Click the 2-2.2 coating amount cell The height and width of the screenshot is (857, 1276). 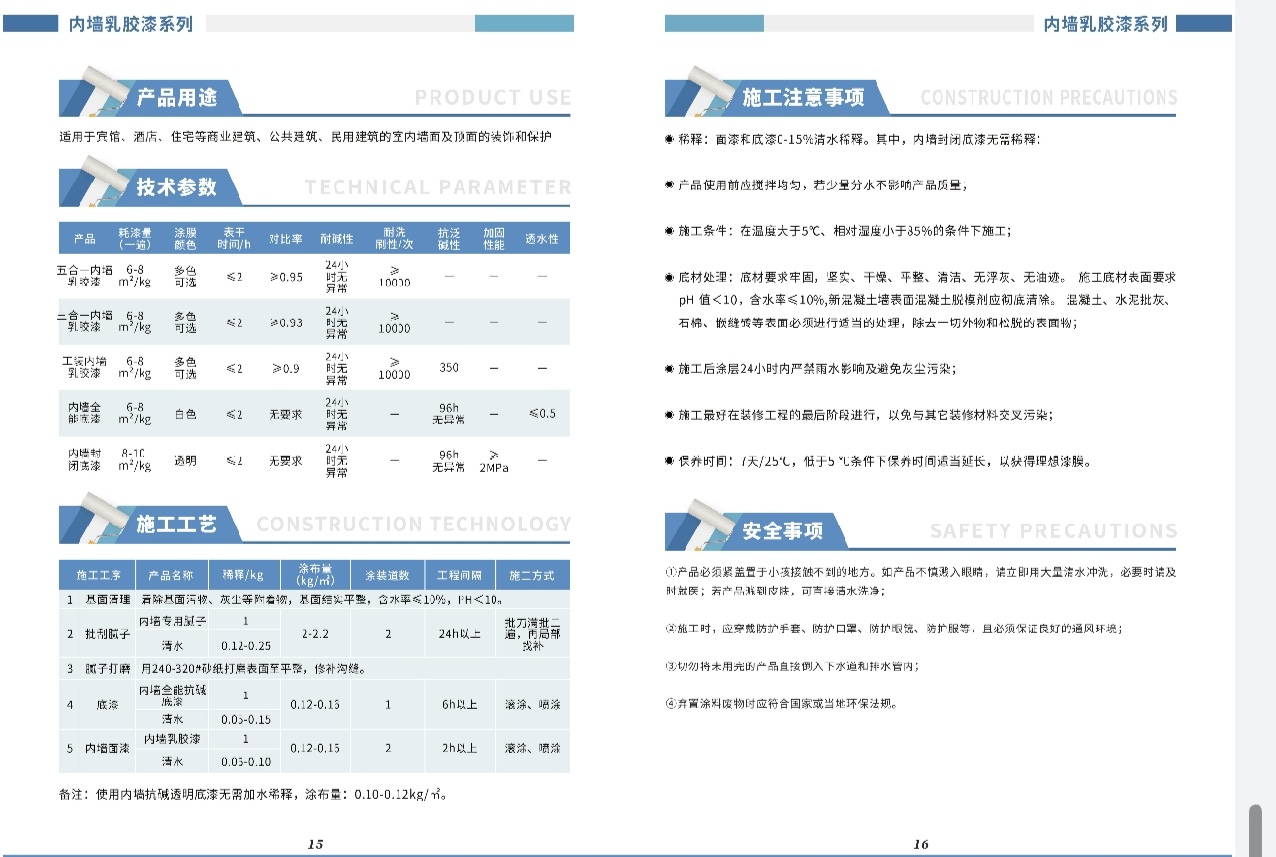point(316,634)
